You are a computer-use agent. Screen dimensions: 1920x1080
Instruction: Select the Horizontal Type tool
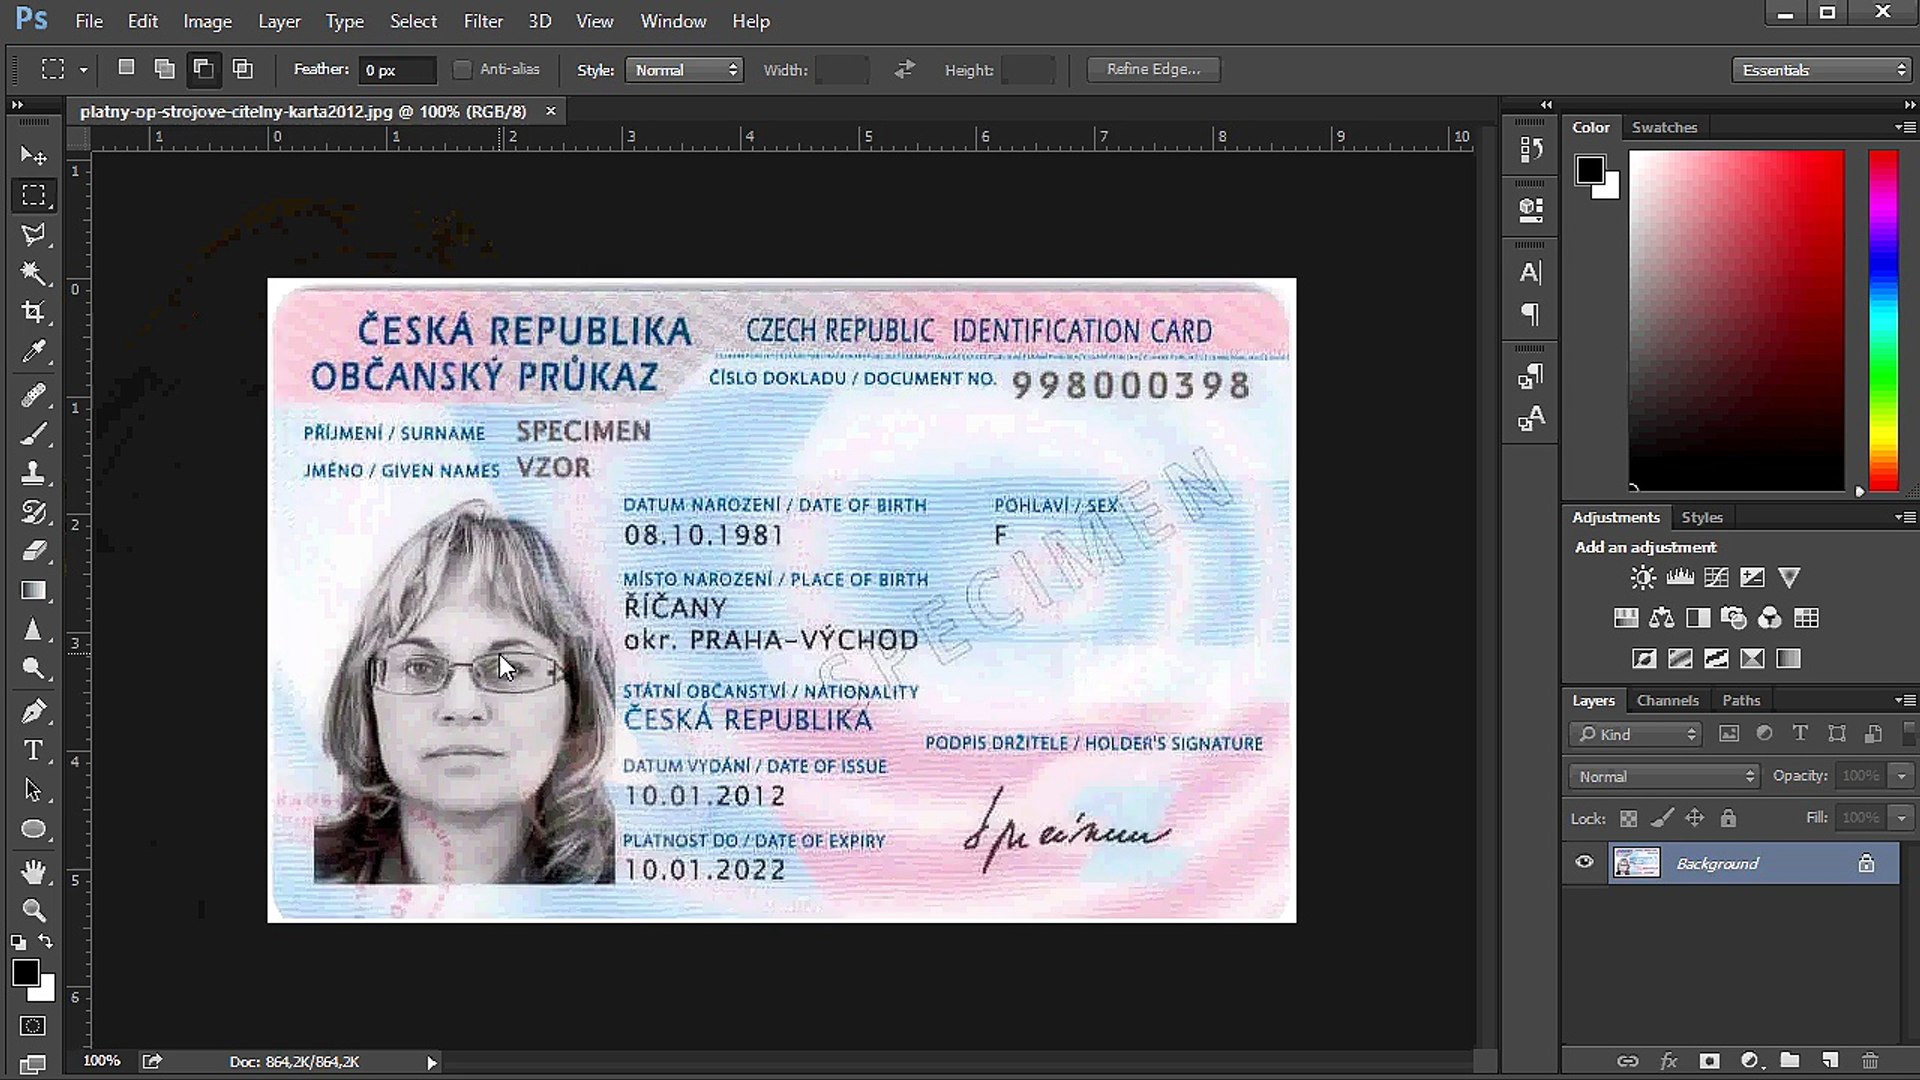[34, 750]
